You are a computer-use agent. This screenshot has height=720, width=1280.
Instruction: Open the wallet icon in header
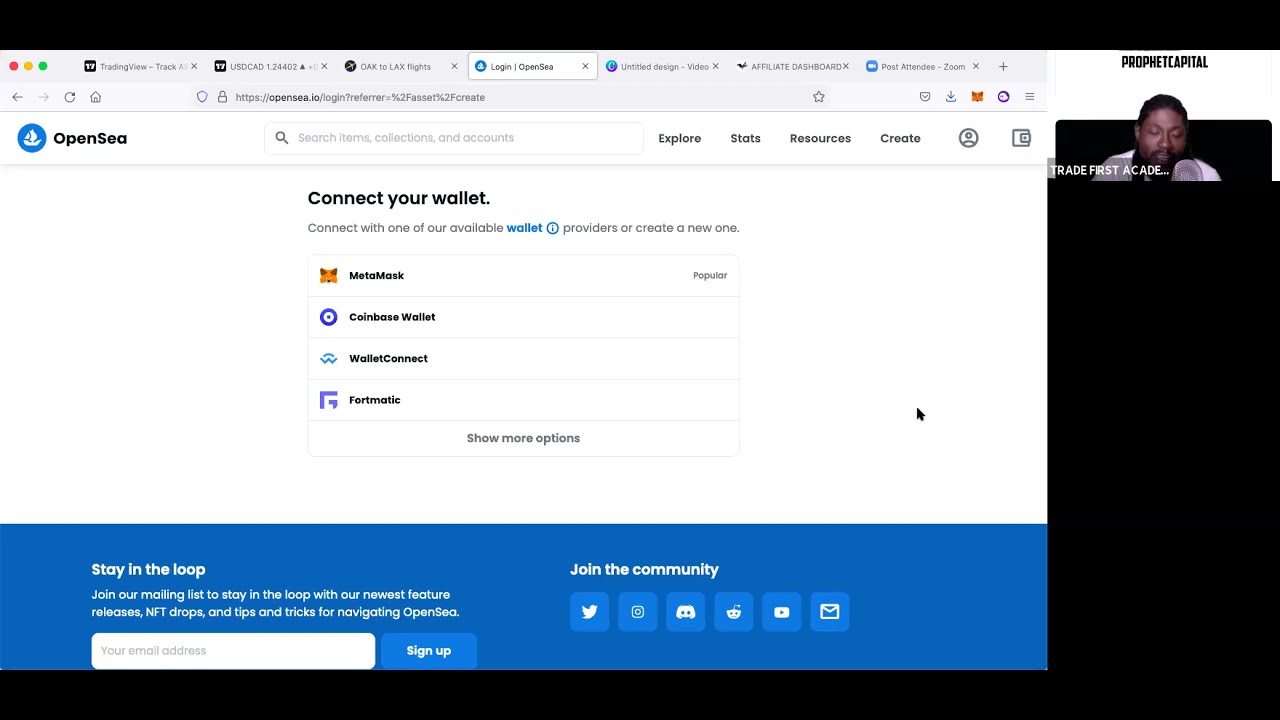(x=1021, y=138)
